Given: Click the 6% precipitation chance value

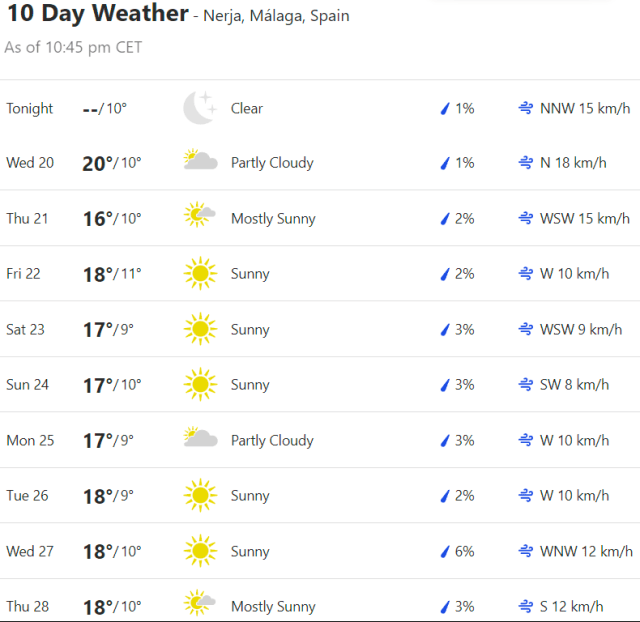Looking at the screenshot, I should point(464,551).
